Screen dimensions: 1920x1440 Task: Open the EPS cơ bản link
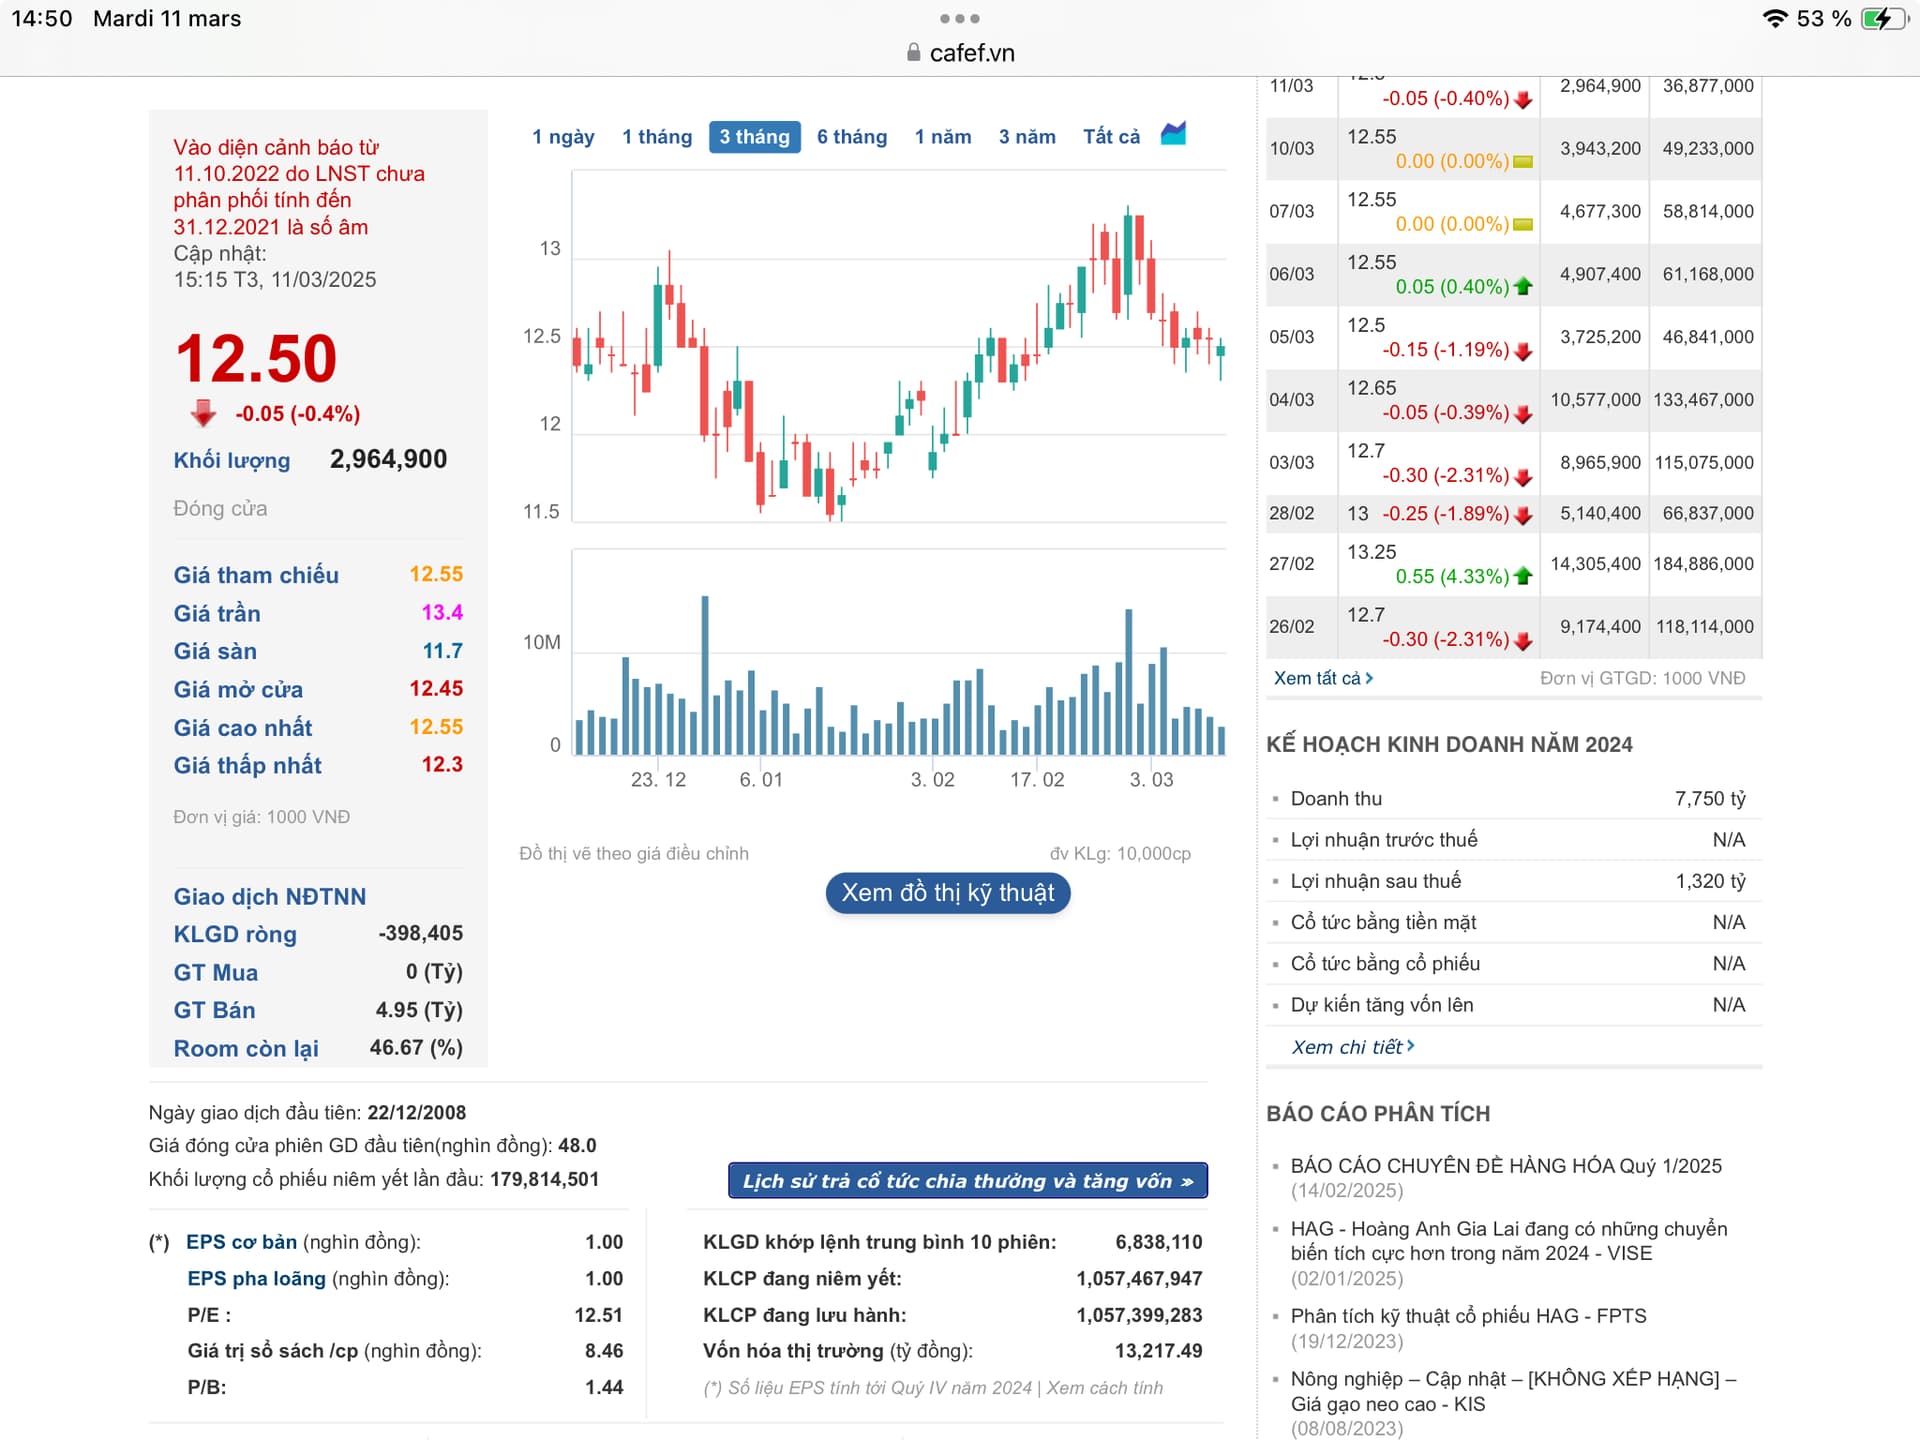click(241, 1242)
